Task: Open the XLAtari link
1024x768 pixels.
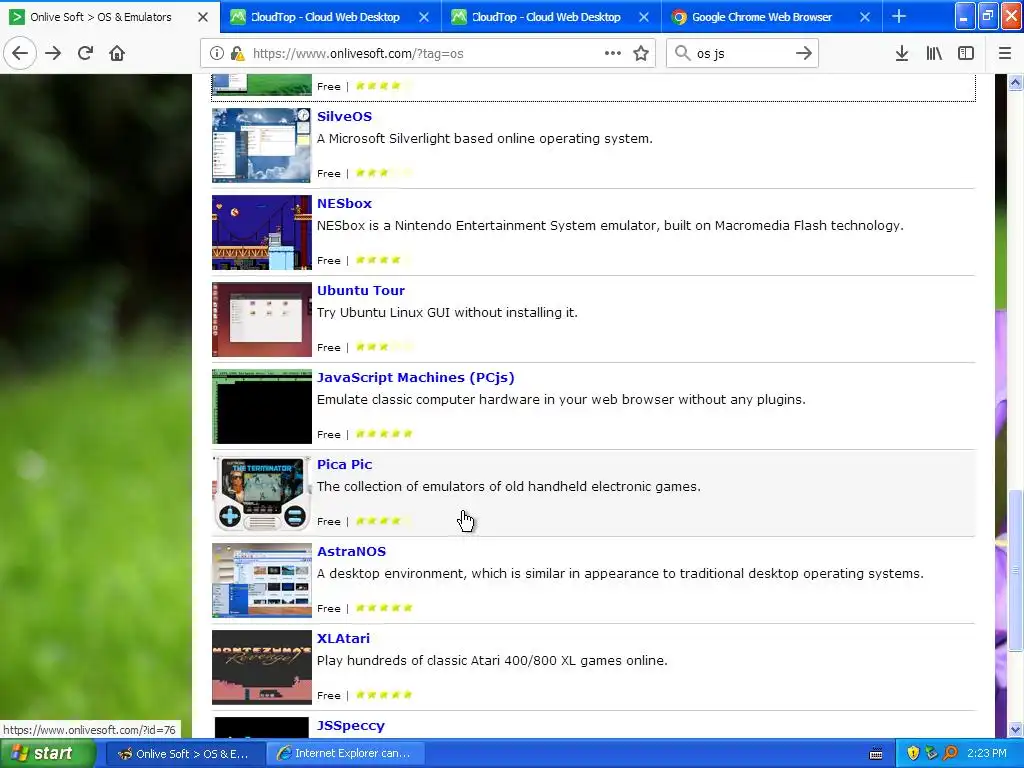Action: [x=343, y=638]
